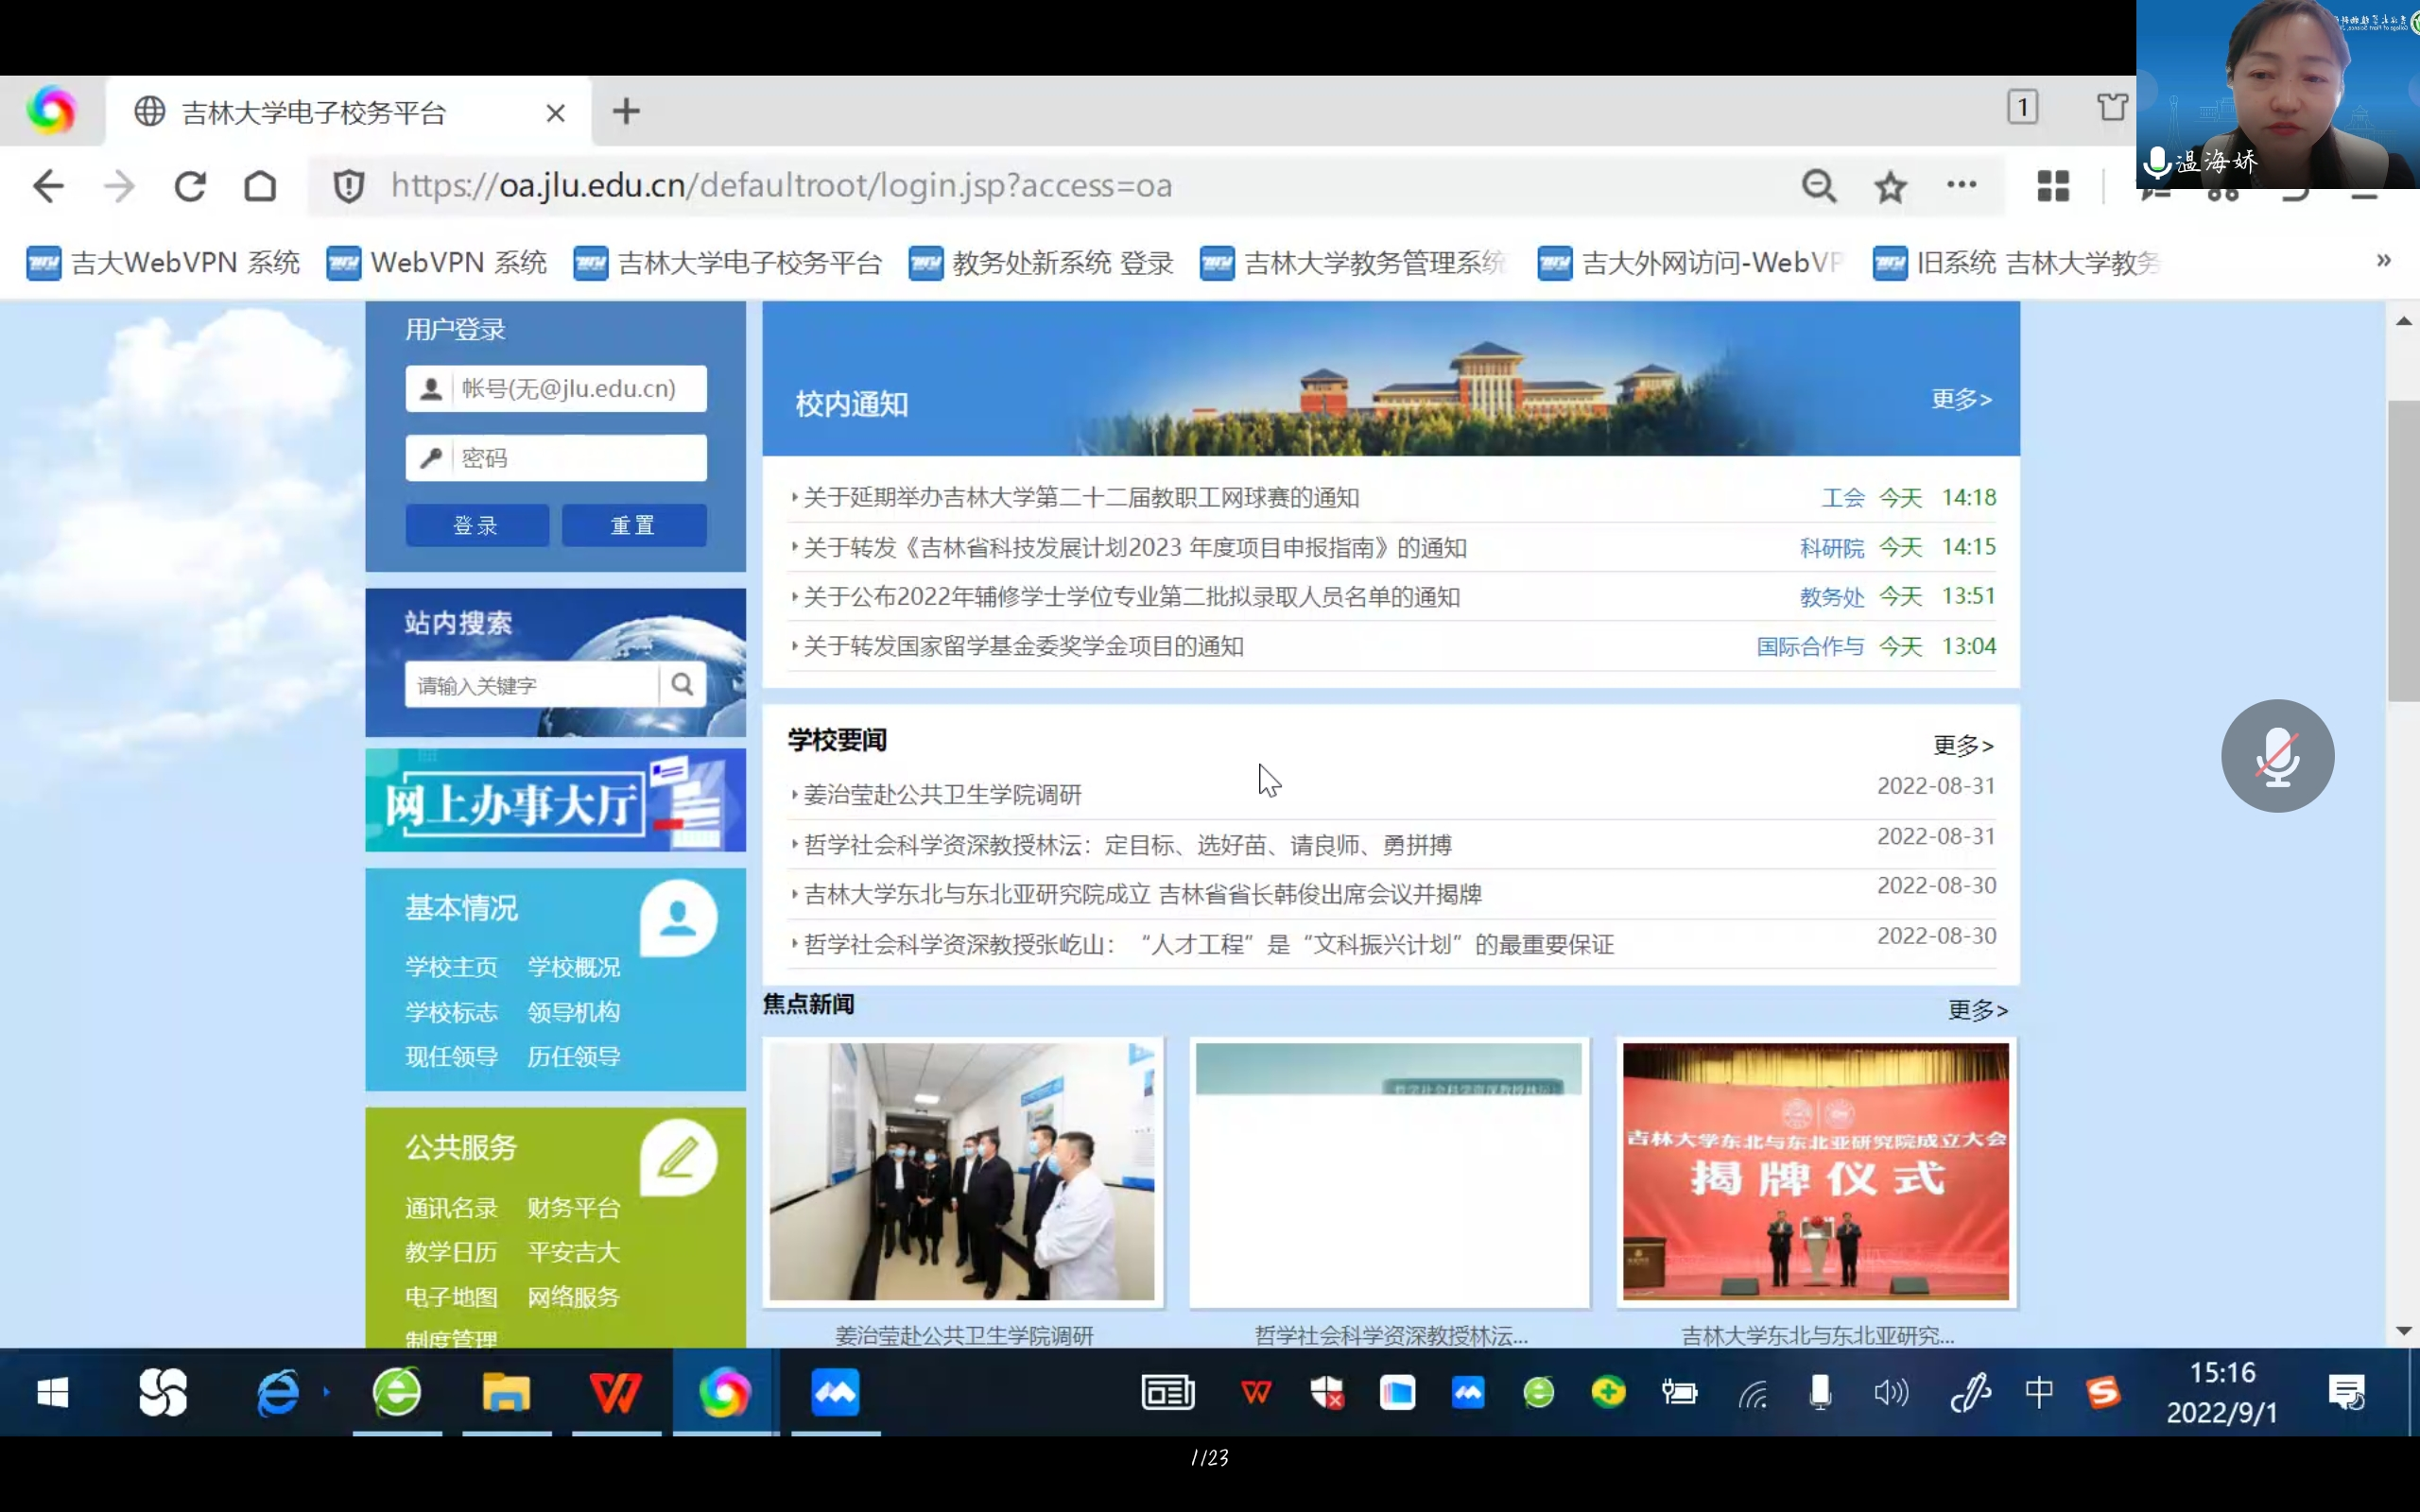Select the 吉林大学电子校务平台 browser tab
This screenshot has width=2420, height=1512.
click(x=314, y=112)
